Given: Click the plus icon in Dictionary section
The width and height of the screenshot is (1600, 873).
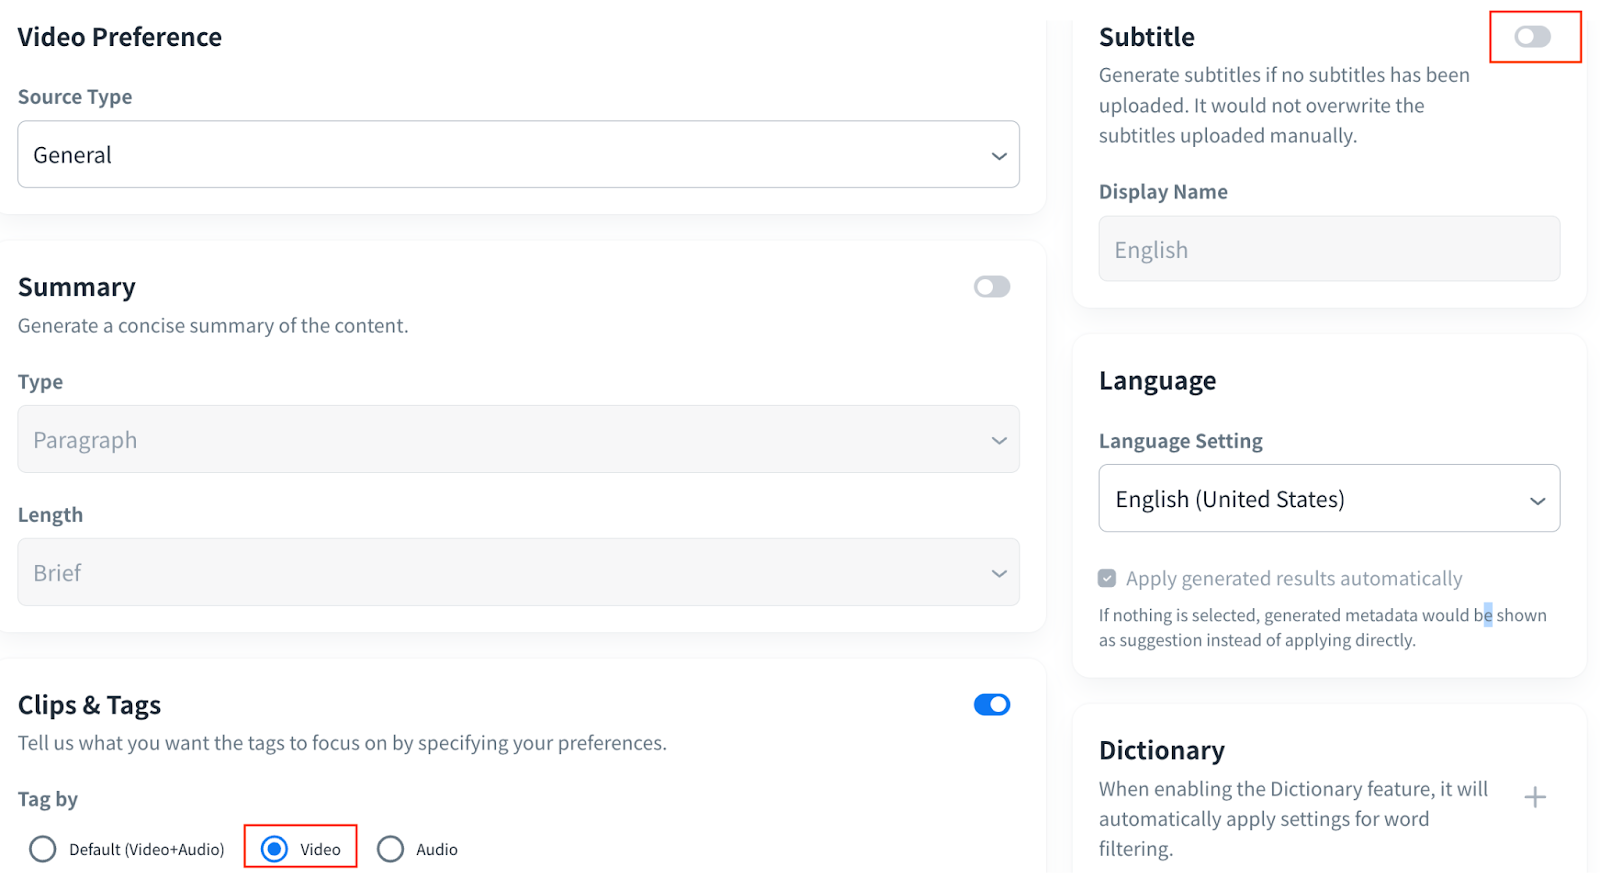Looking at the screenshot, I should click(1534, 797).
